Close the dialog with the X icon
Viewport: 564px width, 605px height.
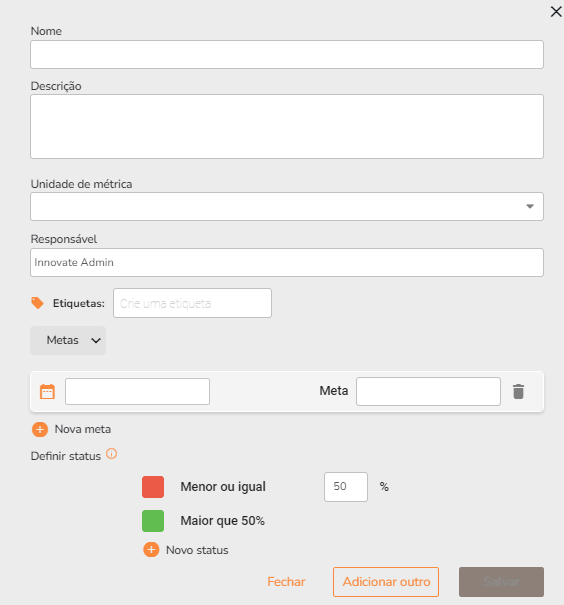coord(556,12)
